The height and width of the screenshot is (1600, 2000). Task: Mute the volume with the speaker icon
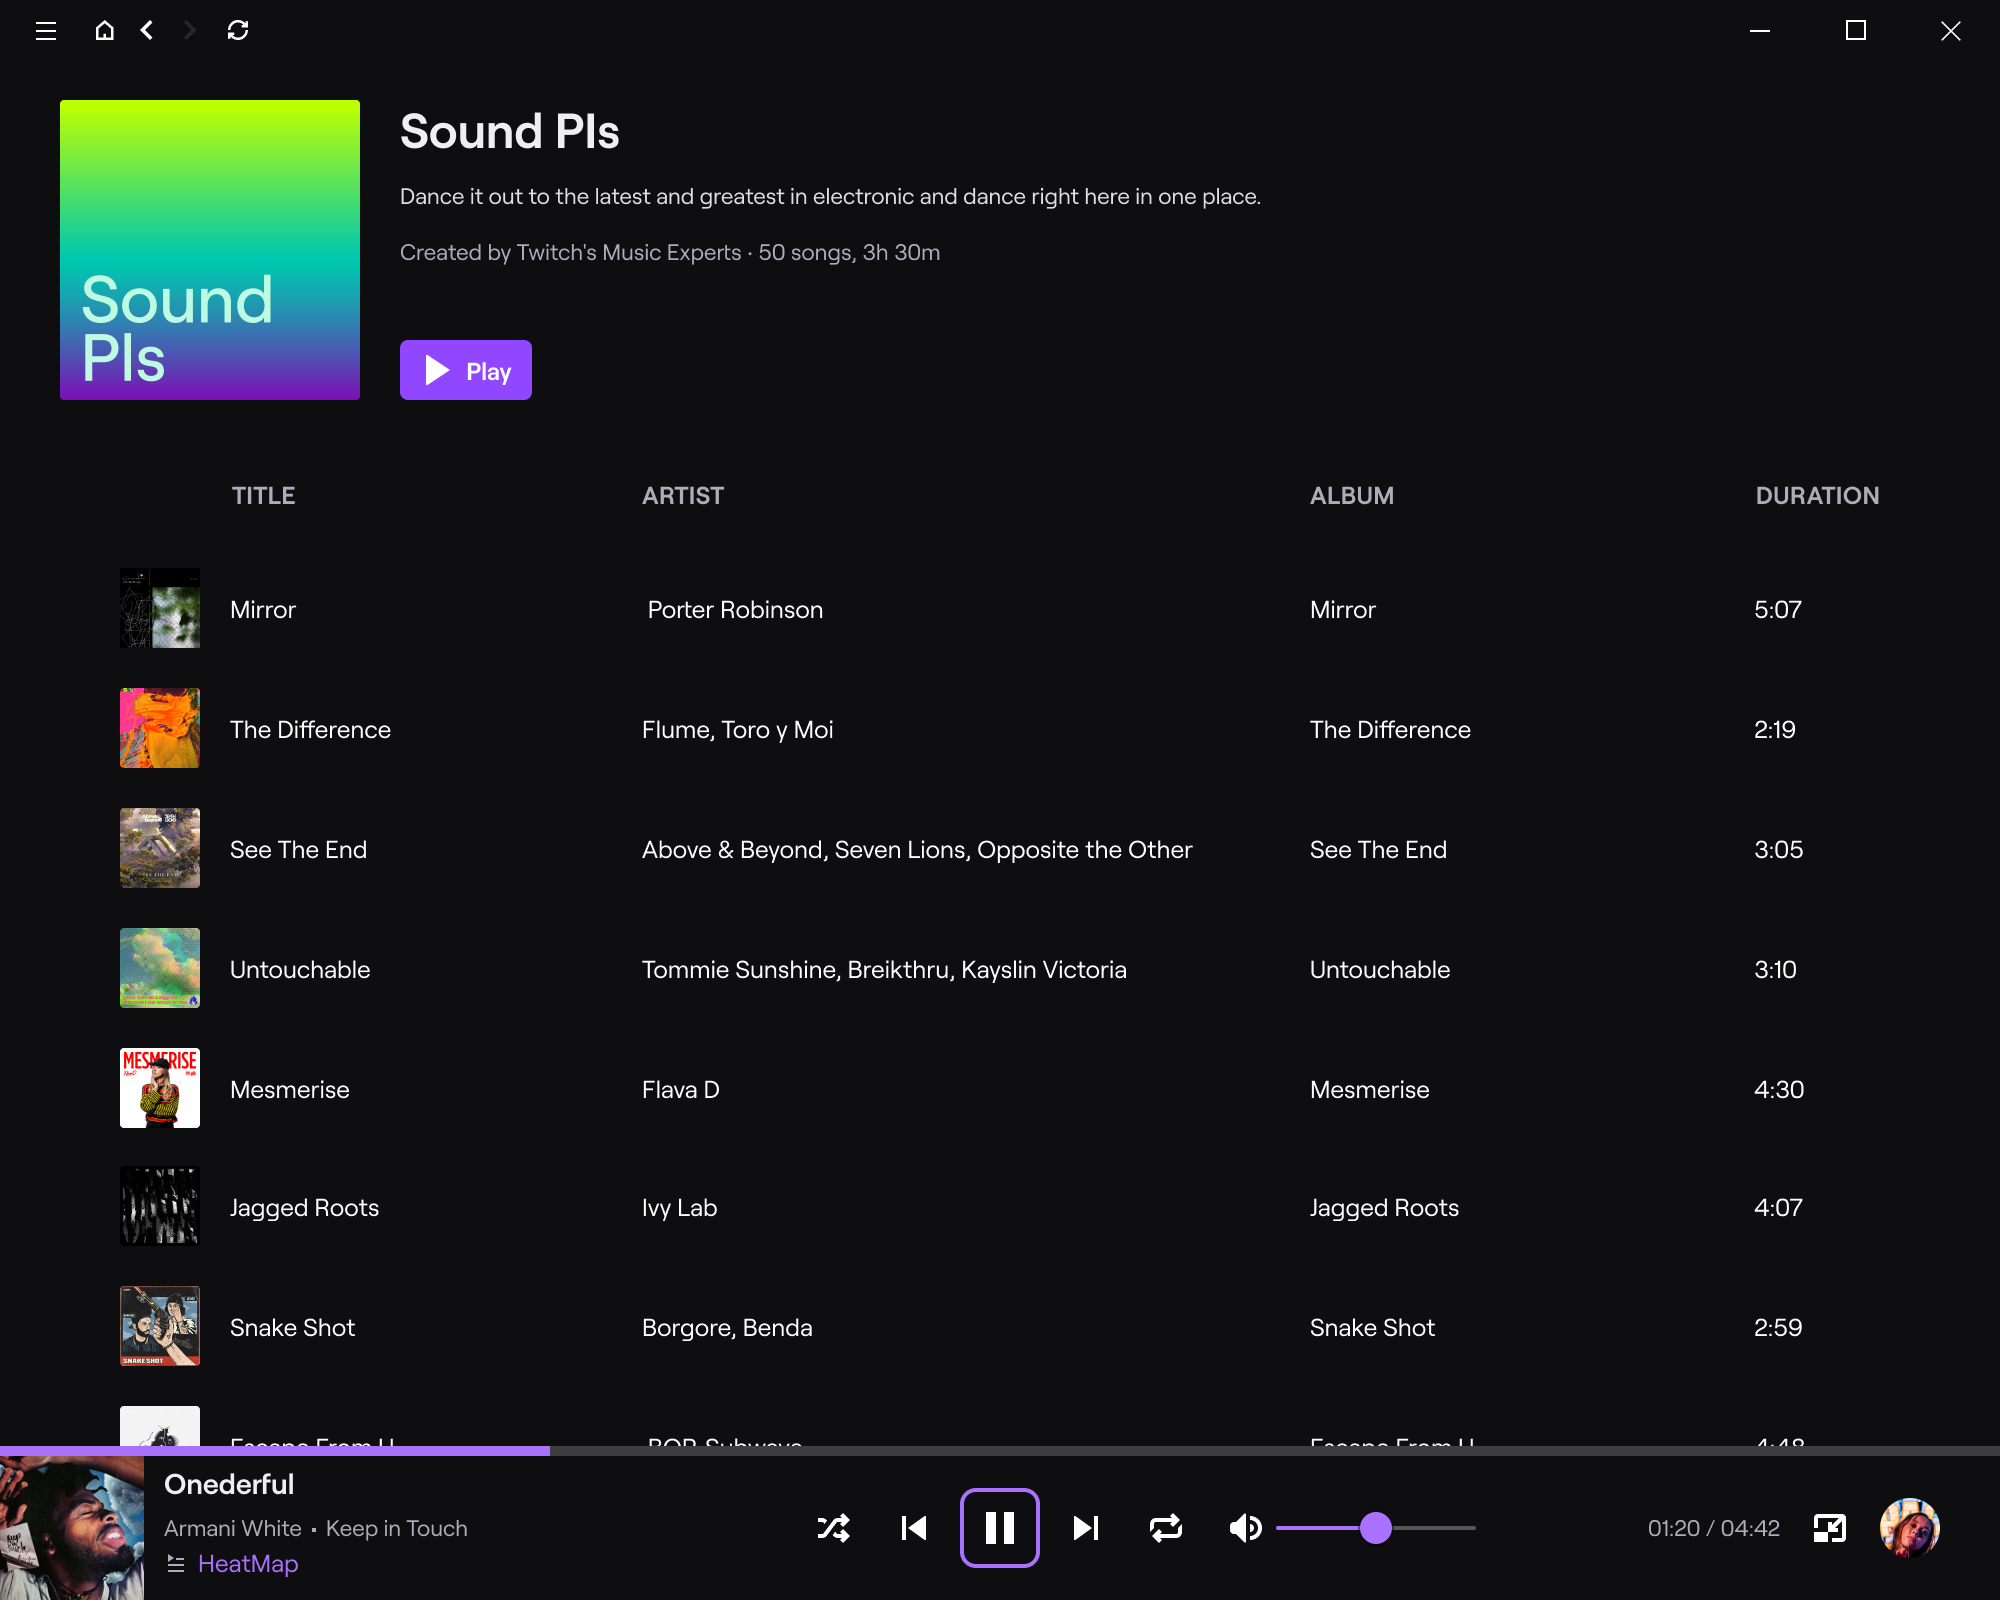tap(1245, 1528)
